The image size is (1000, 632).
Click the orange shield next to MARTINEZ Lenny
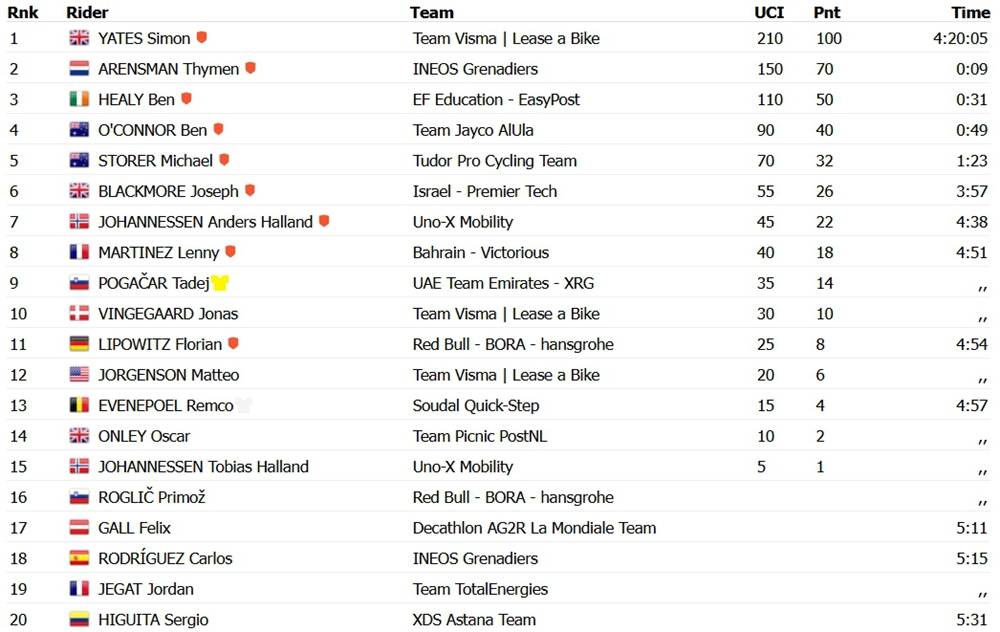coord(230,252)
